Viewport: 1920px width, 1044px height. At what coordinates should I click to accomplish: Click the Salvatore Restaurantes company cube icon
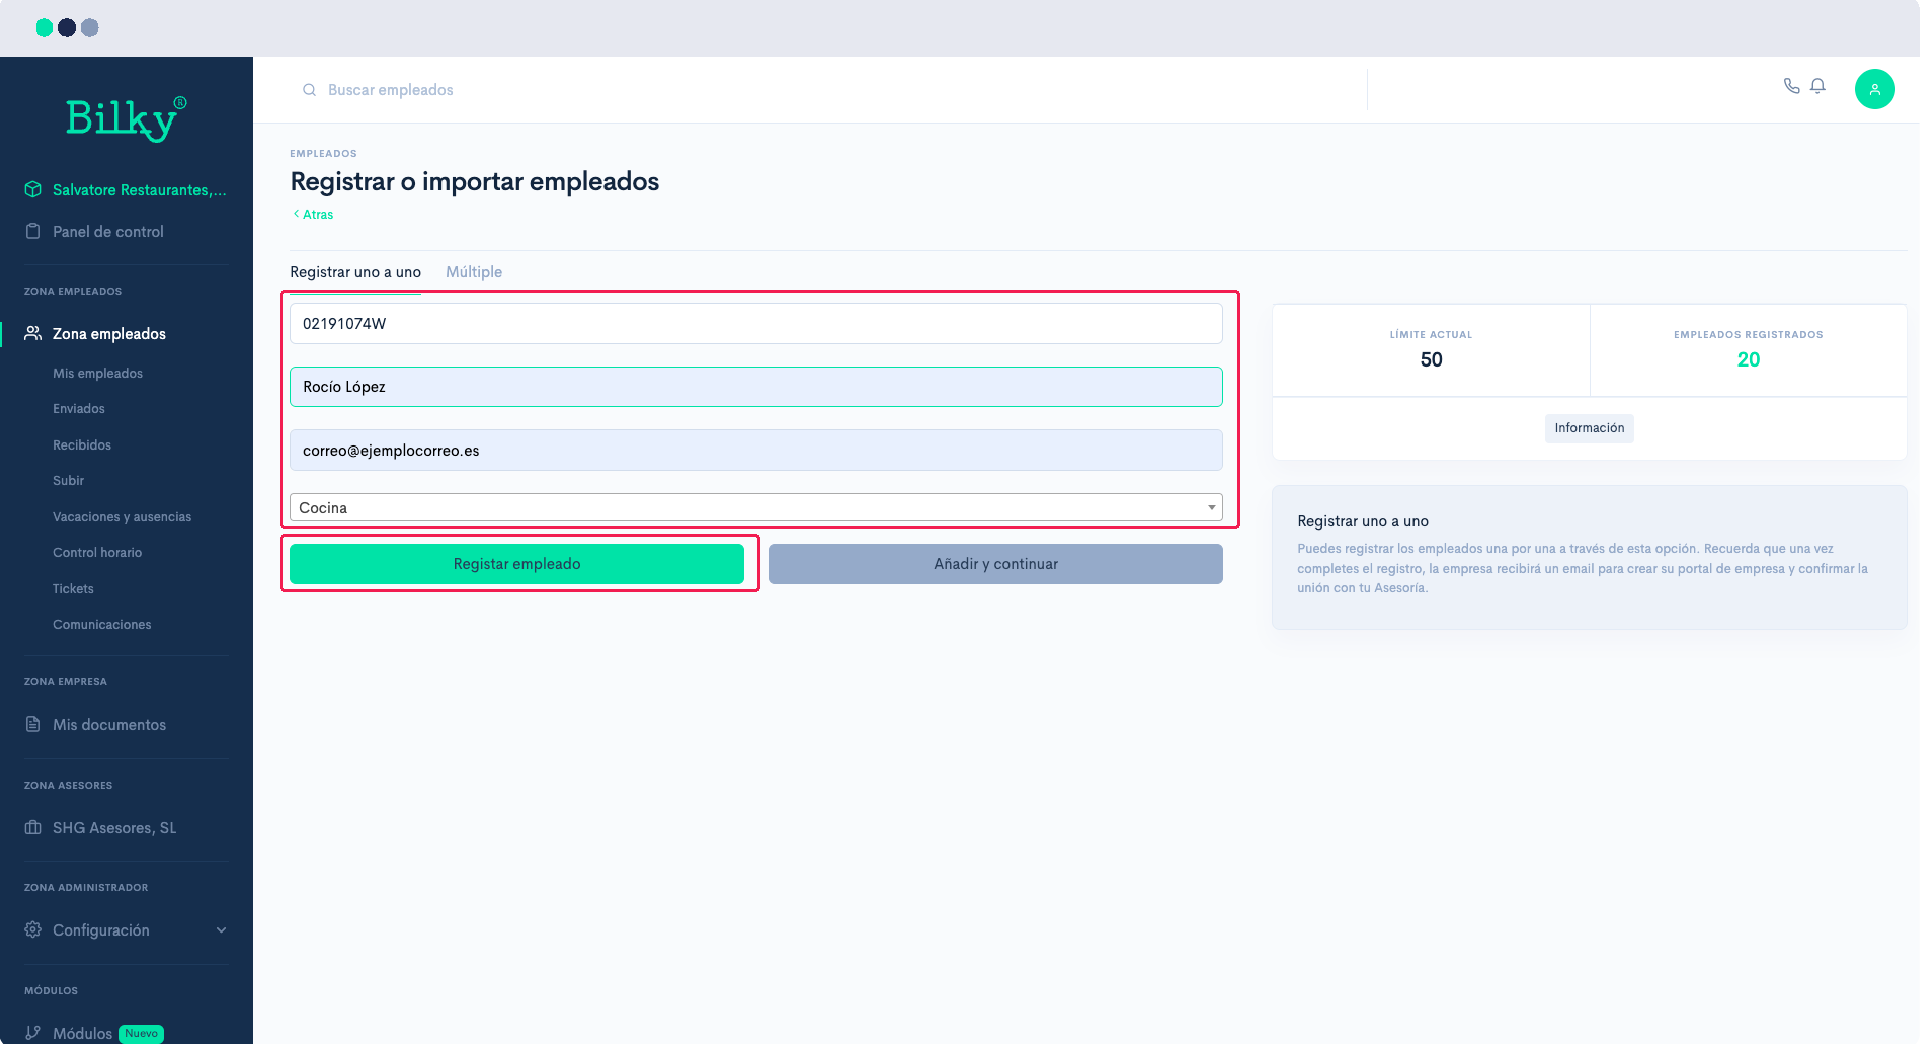(x=32, y=188)
